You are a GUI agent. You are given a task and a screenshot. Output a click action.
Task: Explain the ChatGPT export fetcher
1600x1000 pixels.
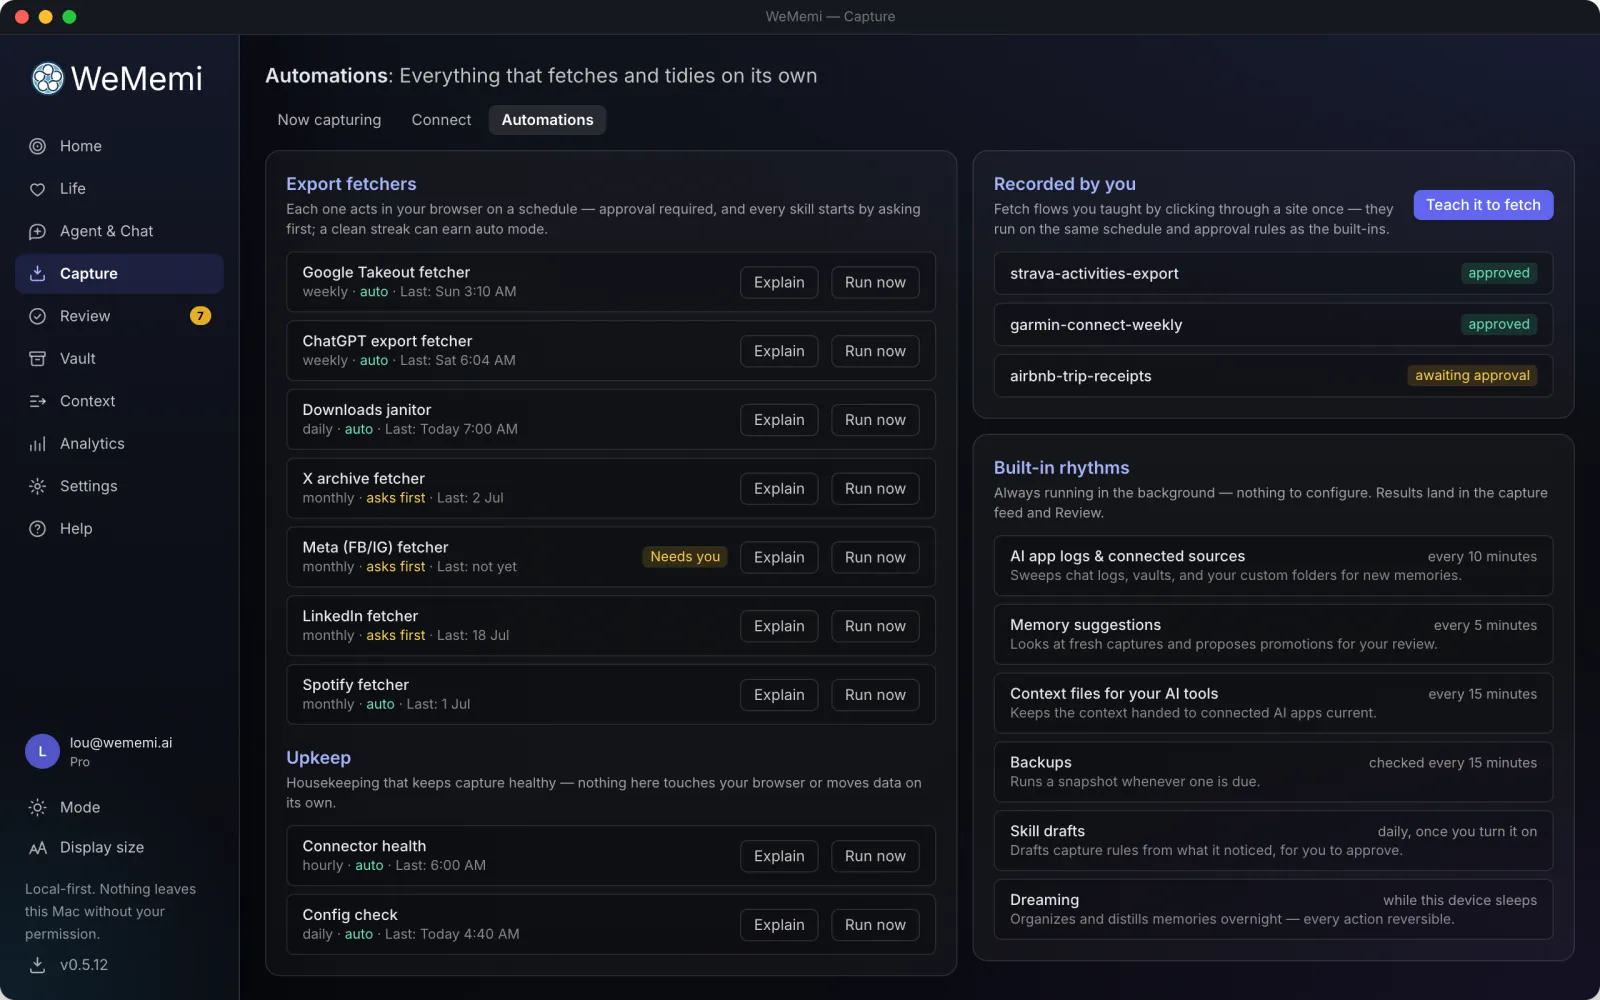pos(779,351)
